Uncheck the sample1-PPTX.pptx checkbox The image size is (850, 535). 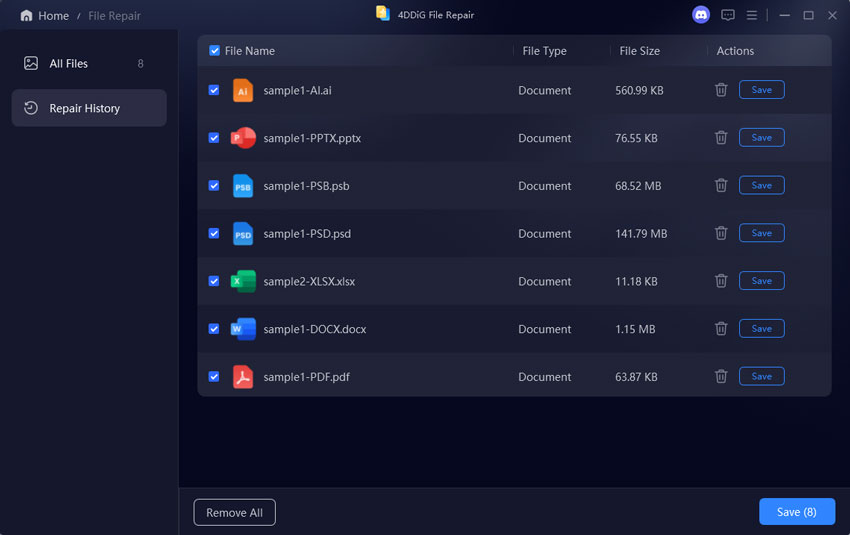point(214,138)
